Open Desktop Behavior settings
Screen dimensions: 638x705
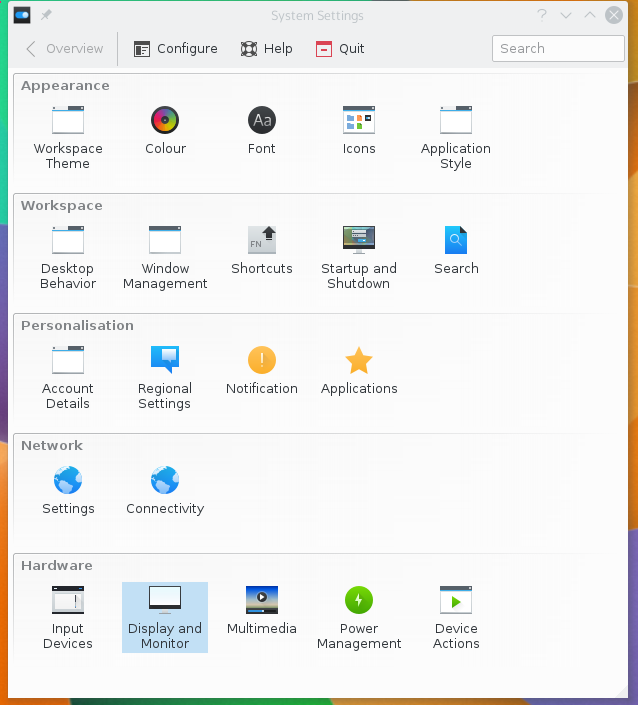pos(68,258)
